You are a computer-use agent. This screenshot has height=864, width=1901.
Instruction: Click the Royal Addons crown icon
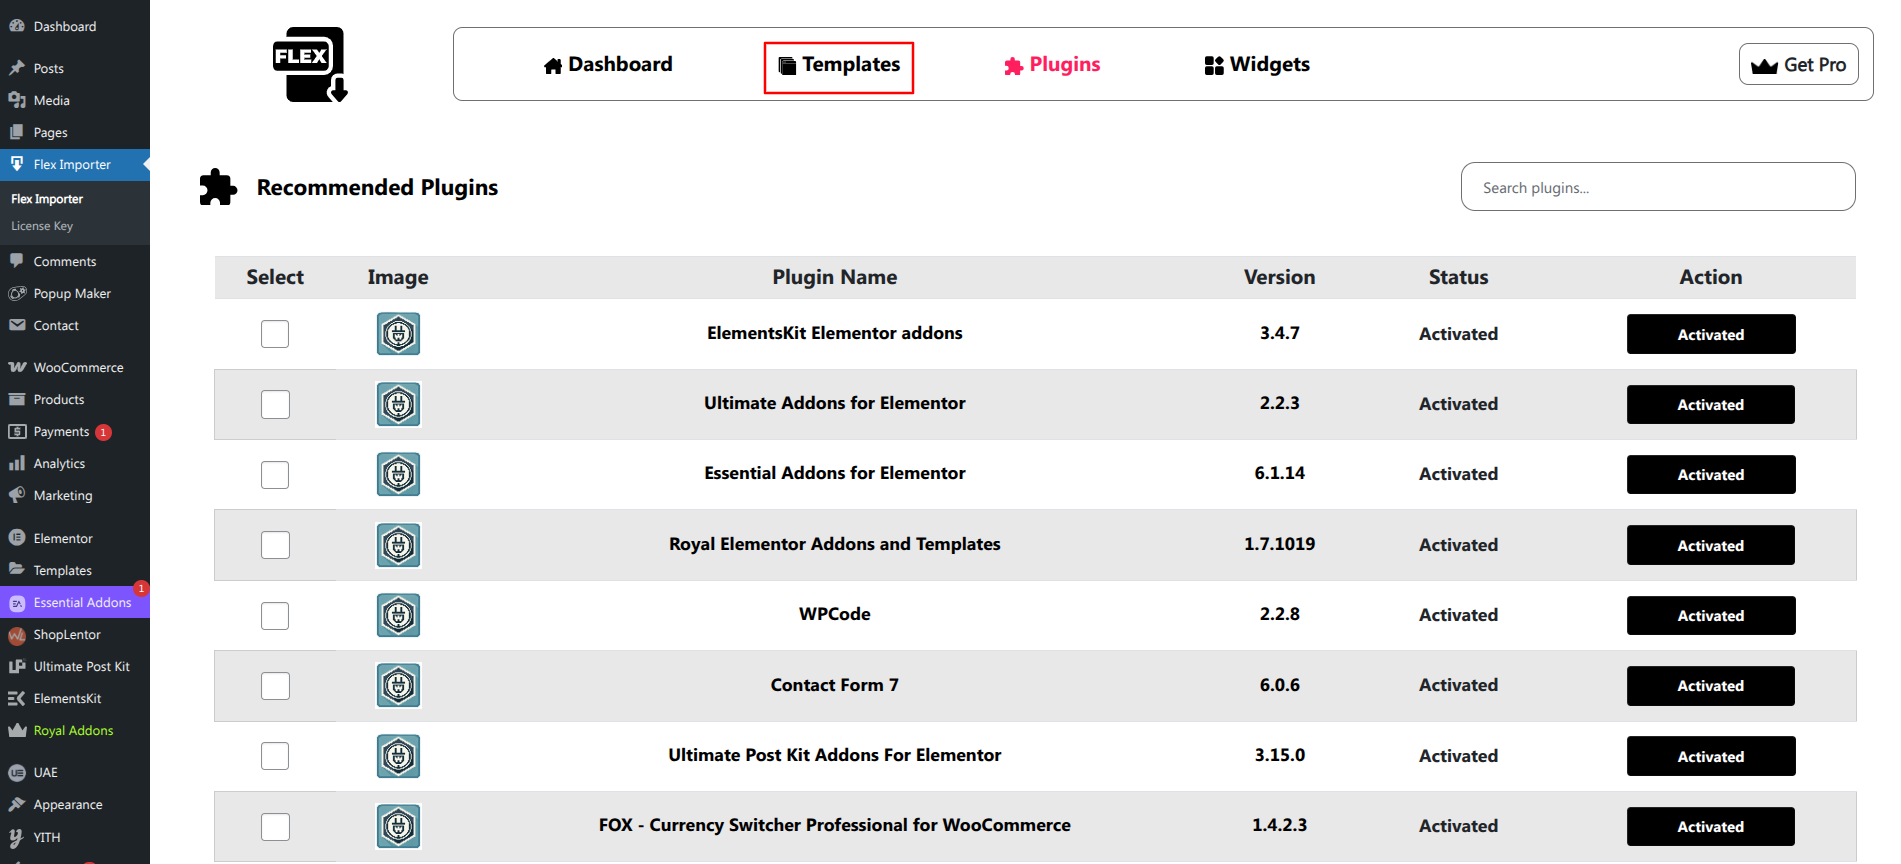coord(17,731)
